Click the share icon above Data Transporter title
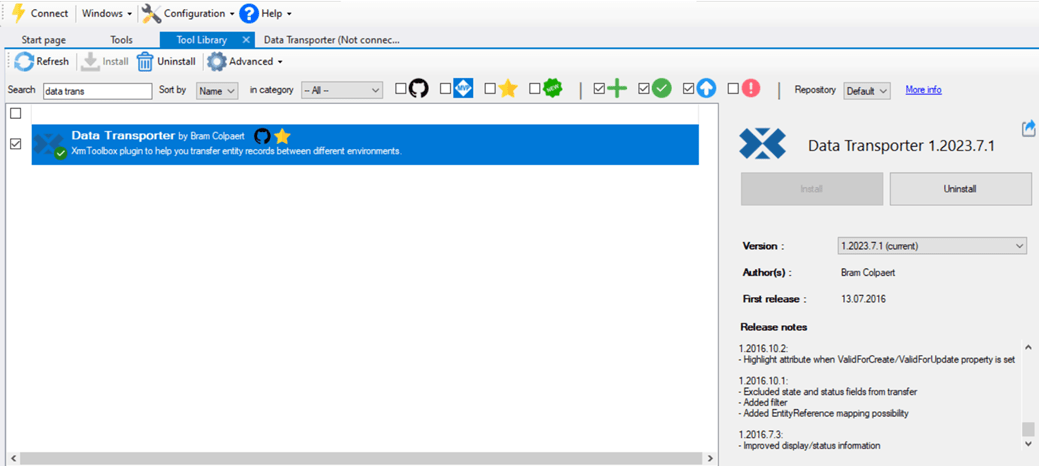 coord(1028,128)
